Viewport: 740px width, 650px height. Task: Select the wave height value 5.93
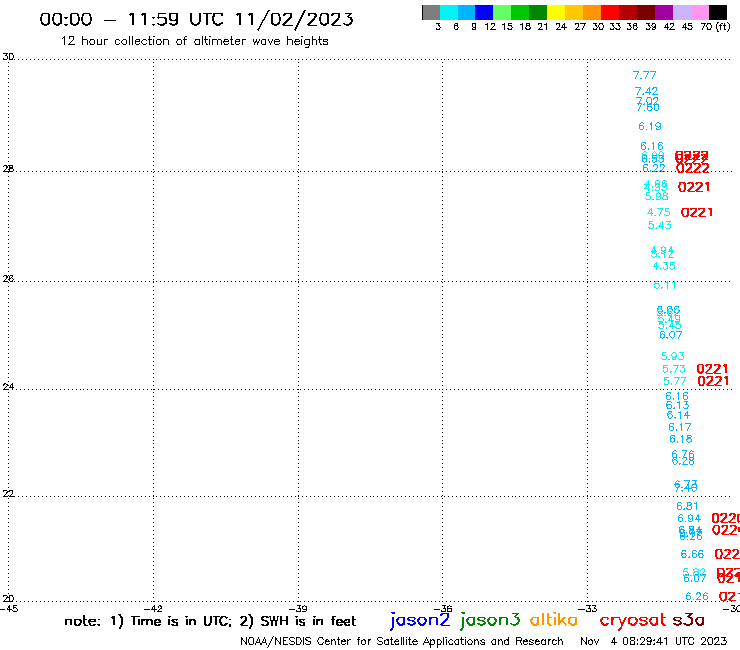pos(673,356)
